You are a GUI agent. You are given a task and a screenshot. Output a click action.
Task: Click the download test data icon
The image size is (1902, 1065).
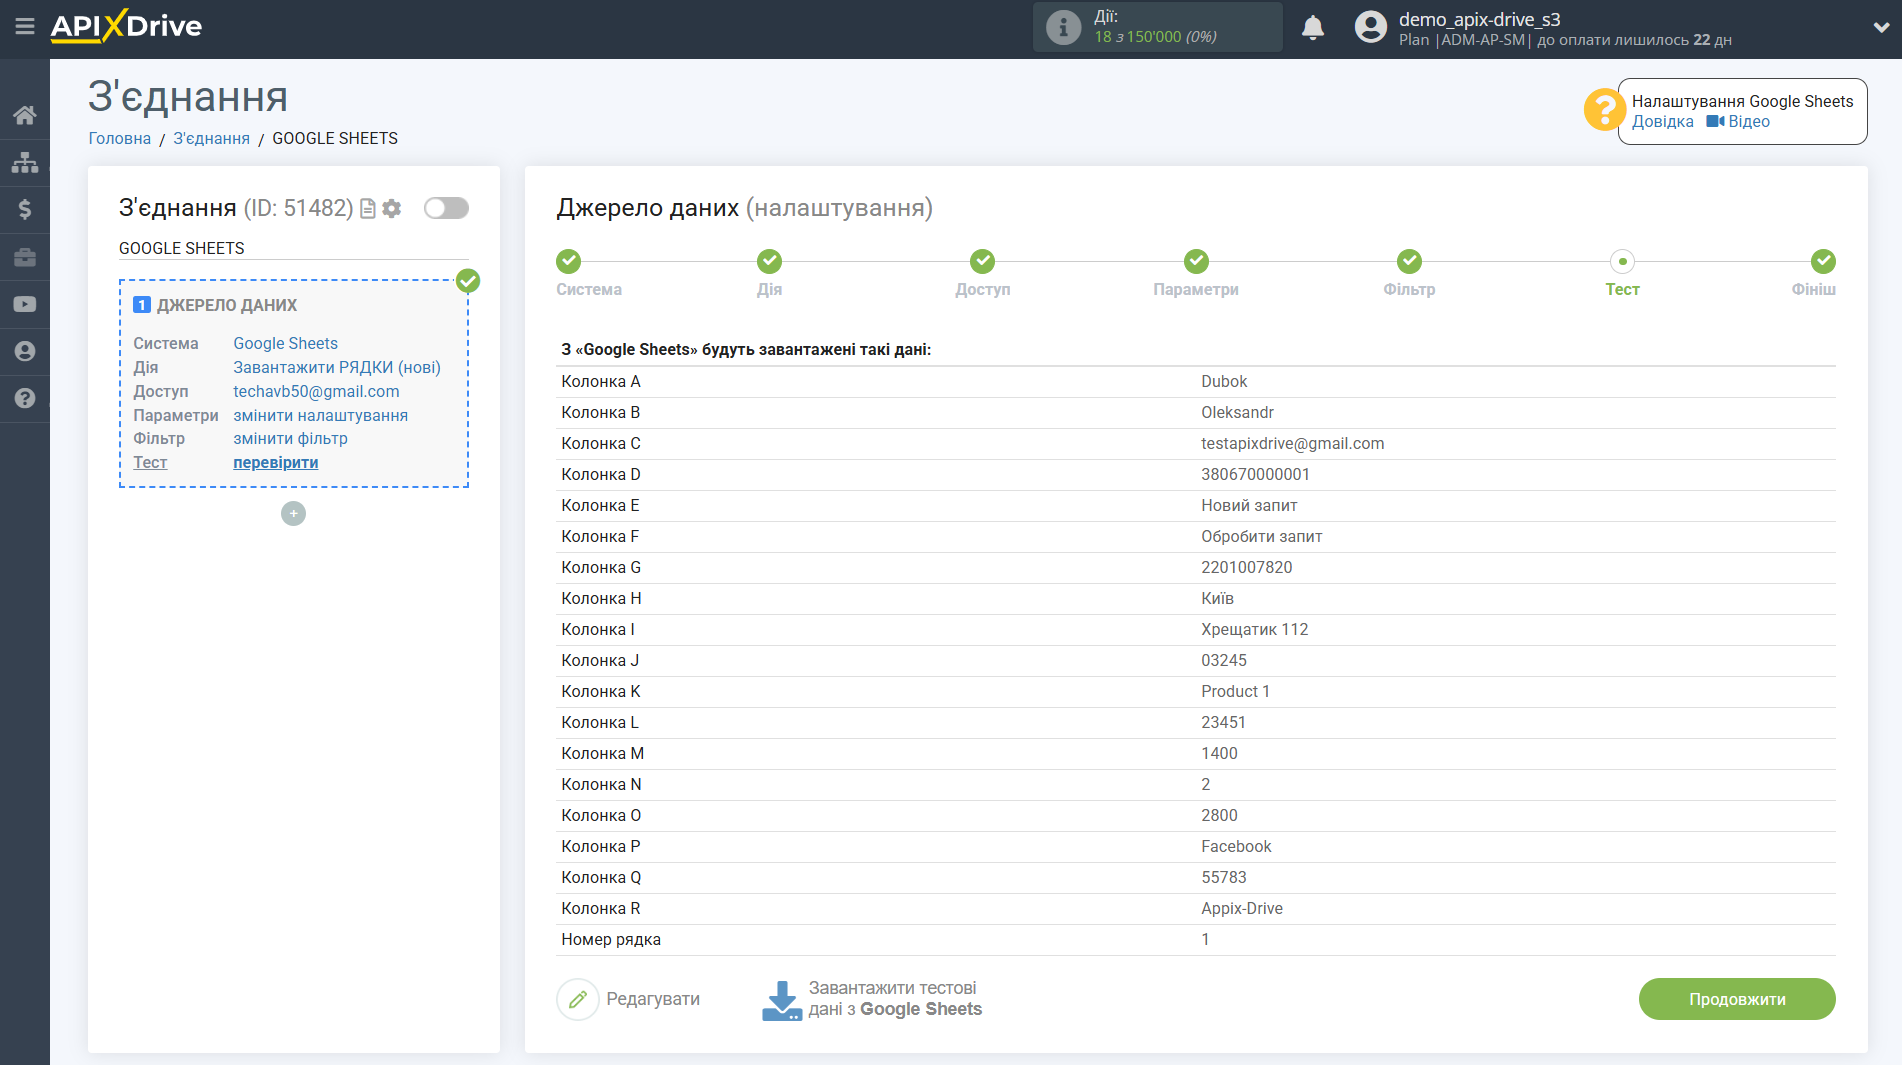(782, 1000)
